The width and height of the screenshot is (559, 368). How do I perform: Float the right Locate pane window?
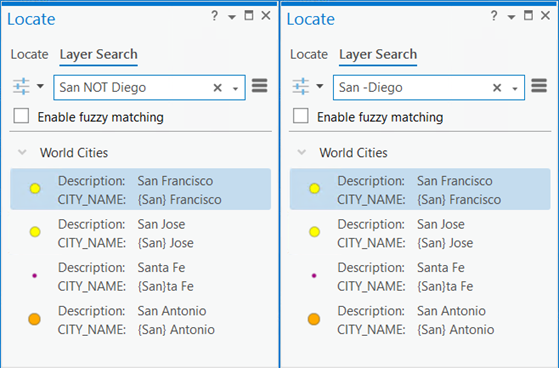tap(528, 16)
